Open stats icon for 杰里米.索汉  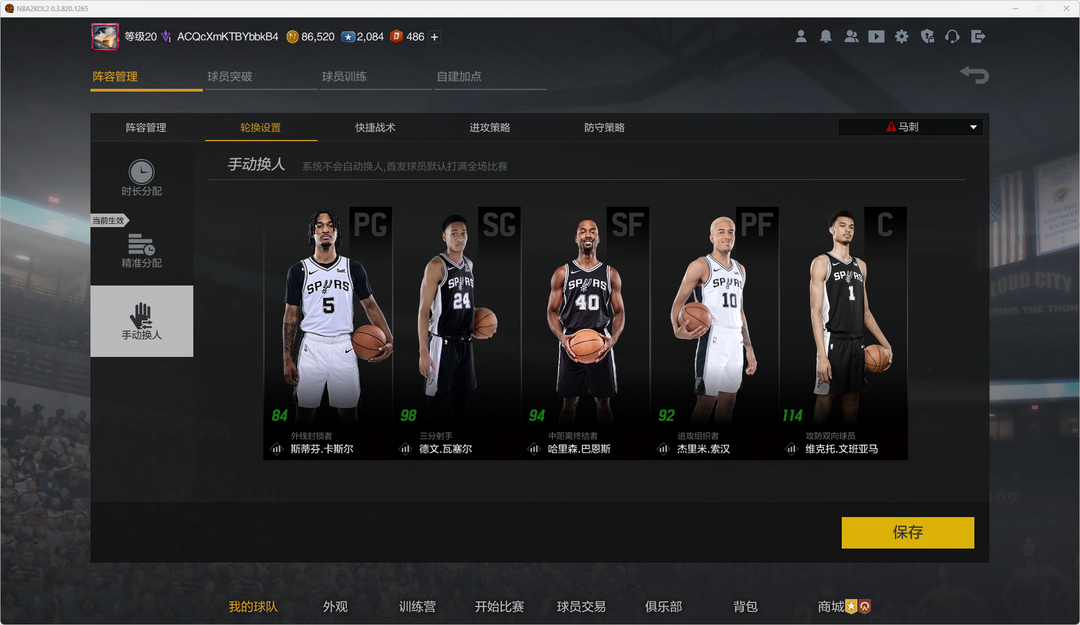pyautogui.click(x=663, y=449)
